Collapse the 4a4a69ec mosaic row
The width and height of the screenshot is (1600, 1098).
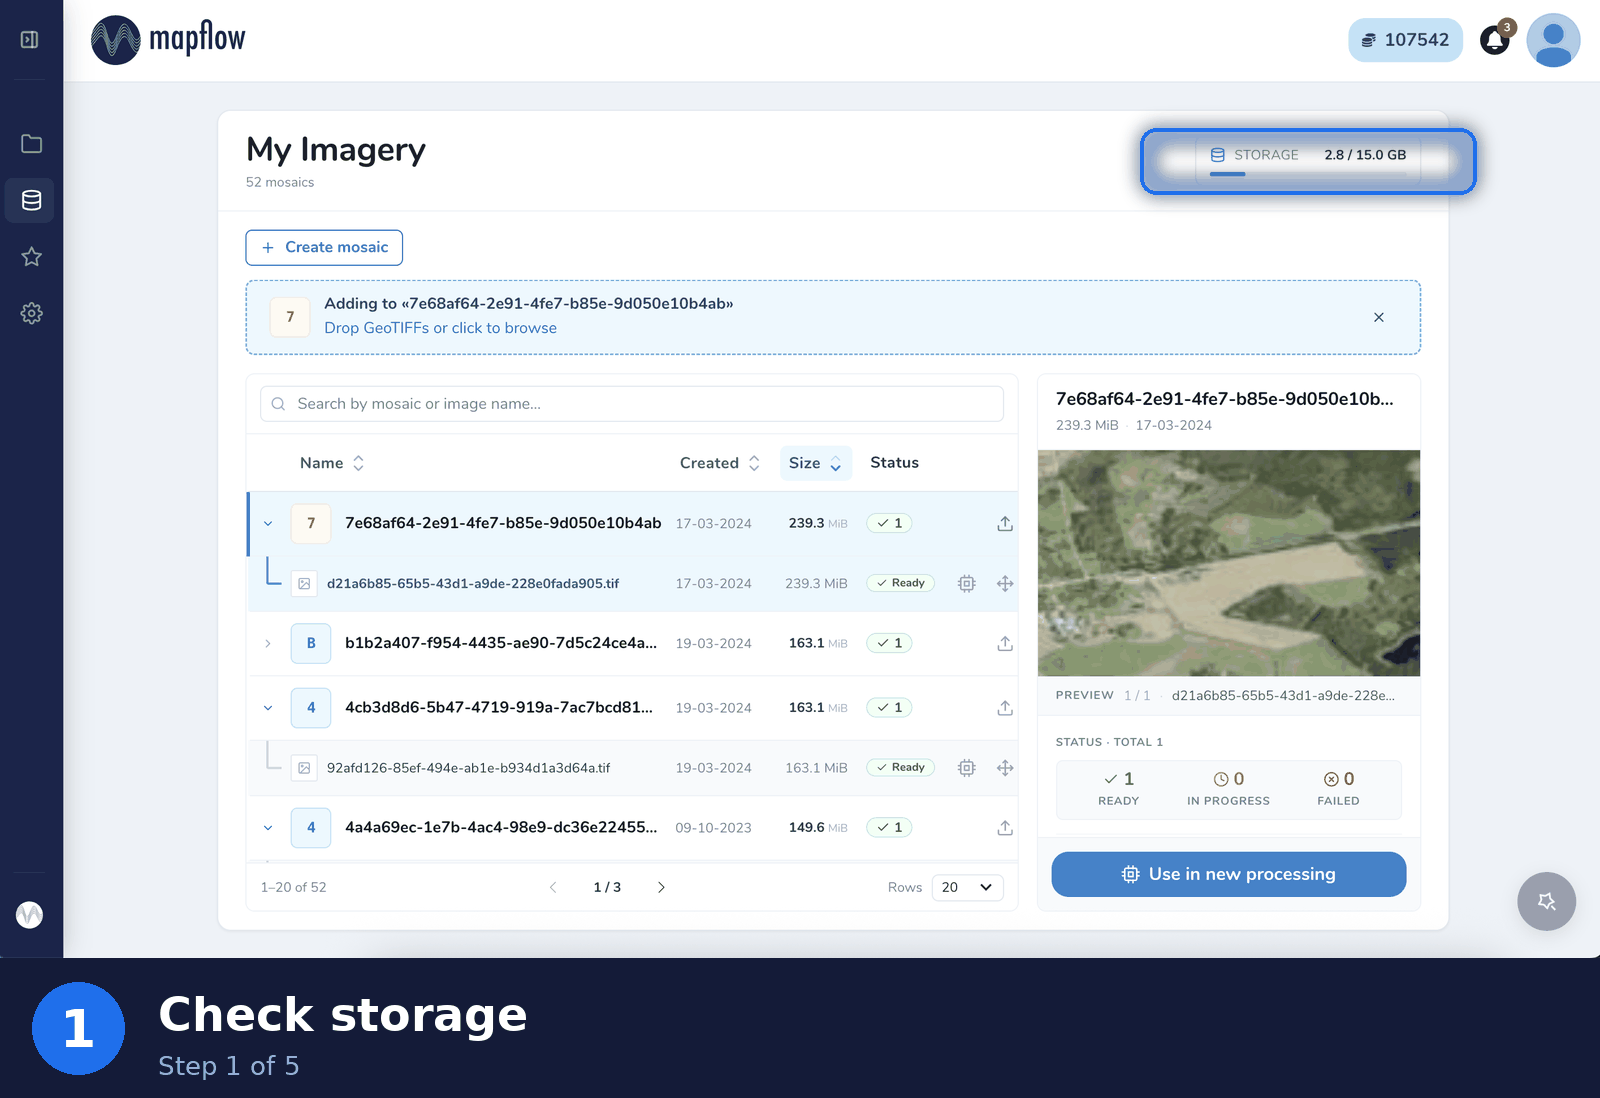click(x=268, y=828)
